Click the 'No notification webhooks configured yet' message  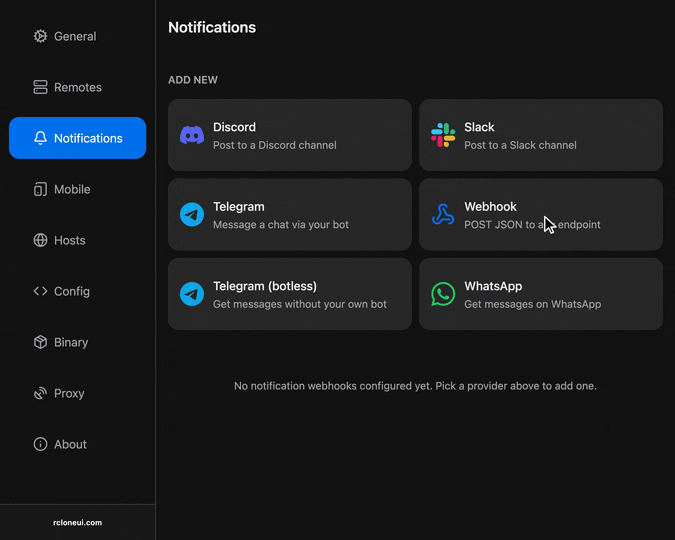(415, 386)
